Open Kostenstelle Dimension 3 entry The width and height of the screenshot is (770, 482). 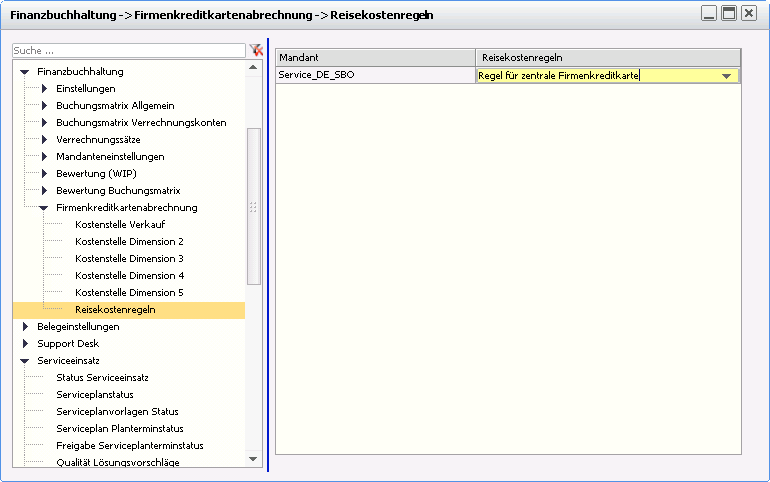pos(129,259)
